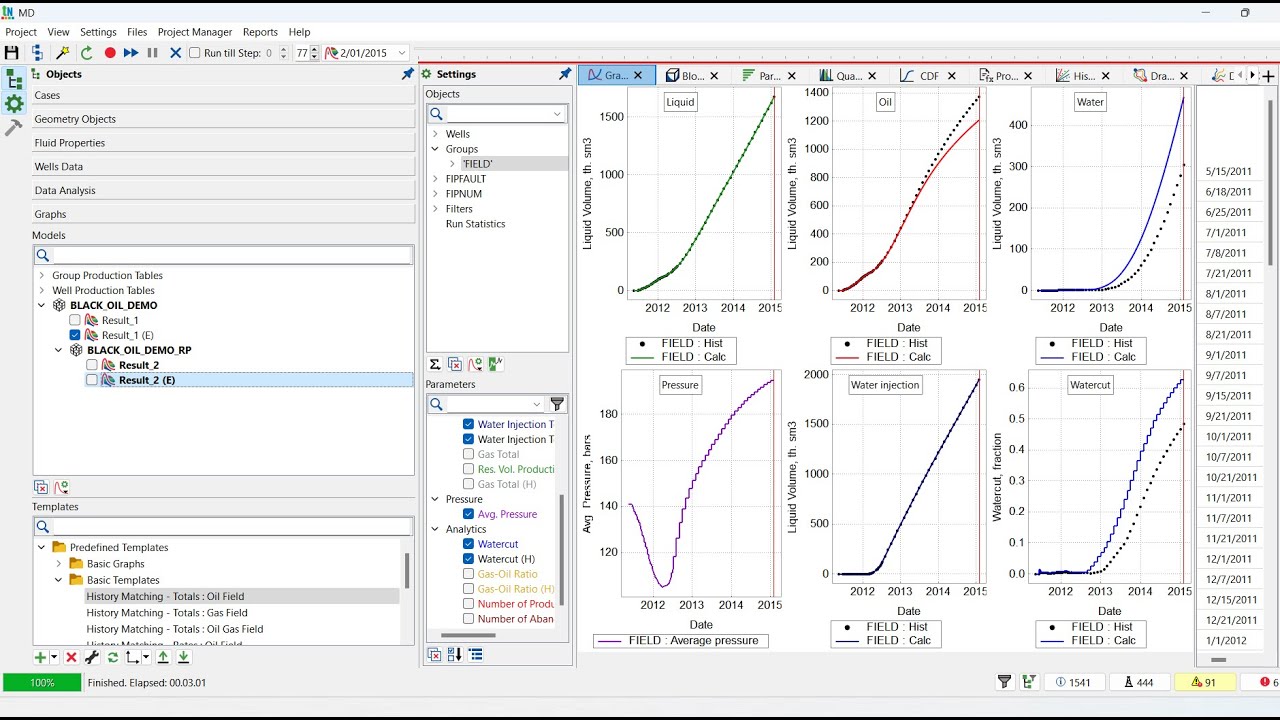Select History Matching - Totals : Gas Field template
The image size is (1280, 720).
(167, 613)
